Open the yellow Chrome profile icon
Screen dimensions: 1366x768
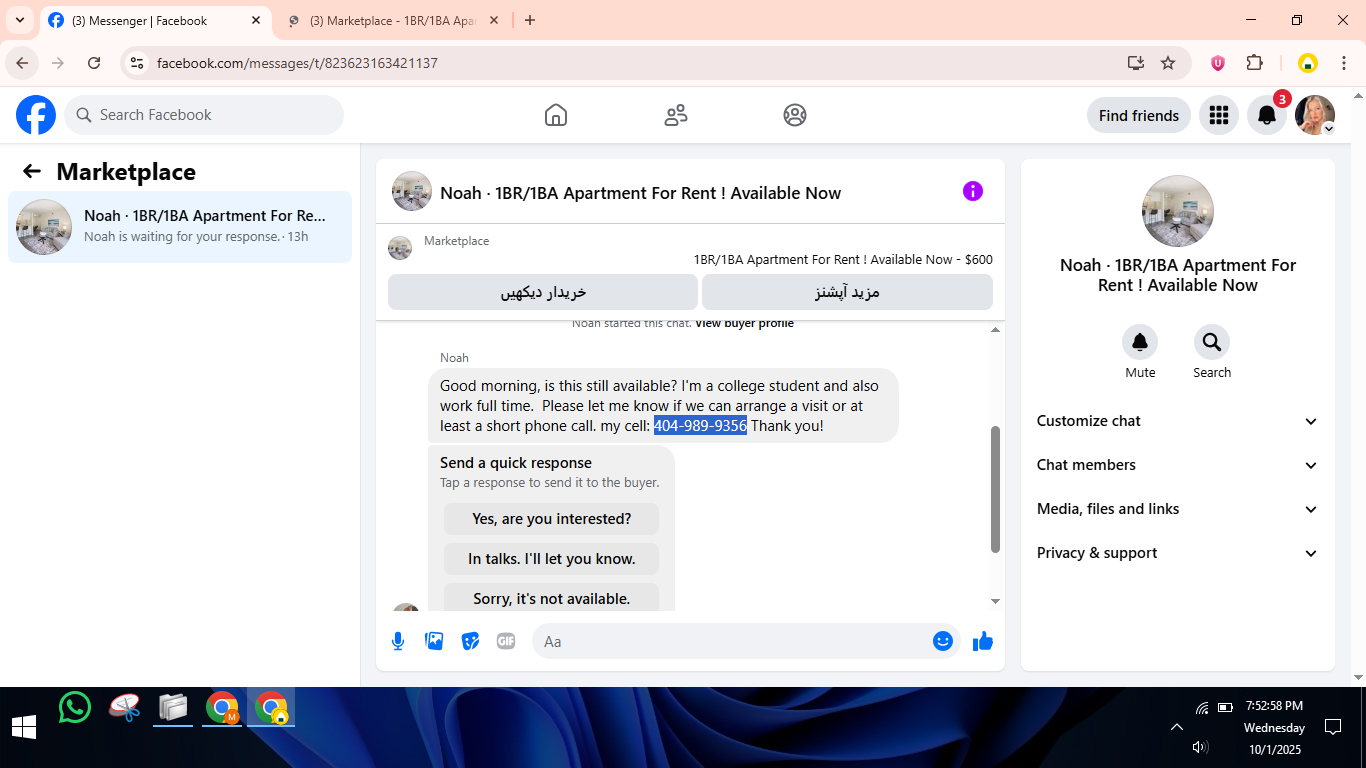tap(1308, 63)
